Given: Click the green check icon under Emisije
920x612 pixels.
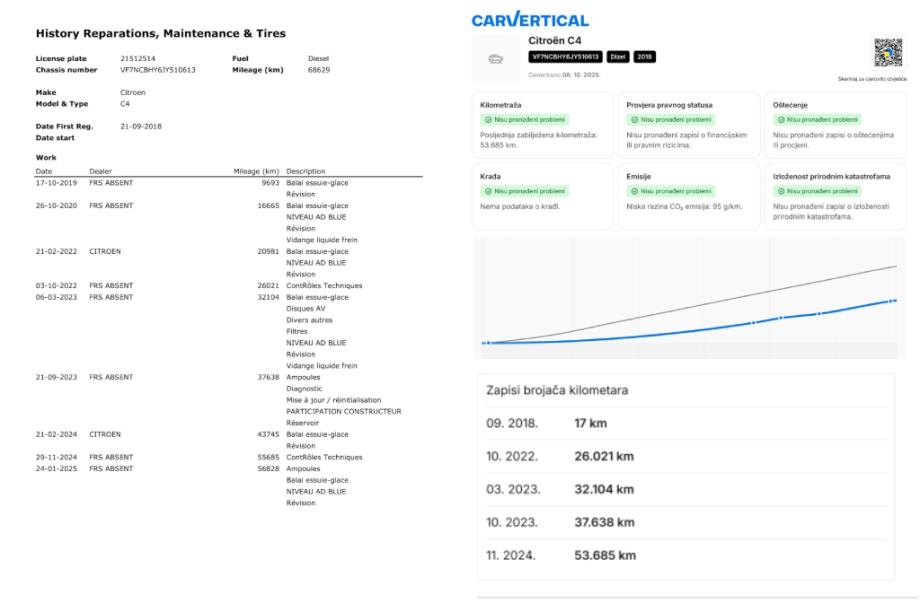Looking at the screenshot, I should pyautogui.click(x=636, y=190).
